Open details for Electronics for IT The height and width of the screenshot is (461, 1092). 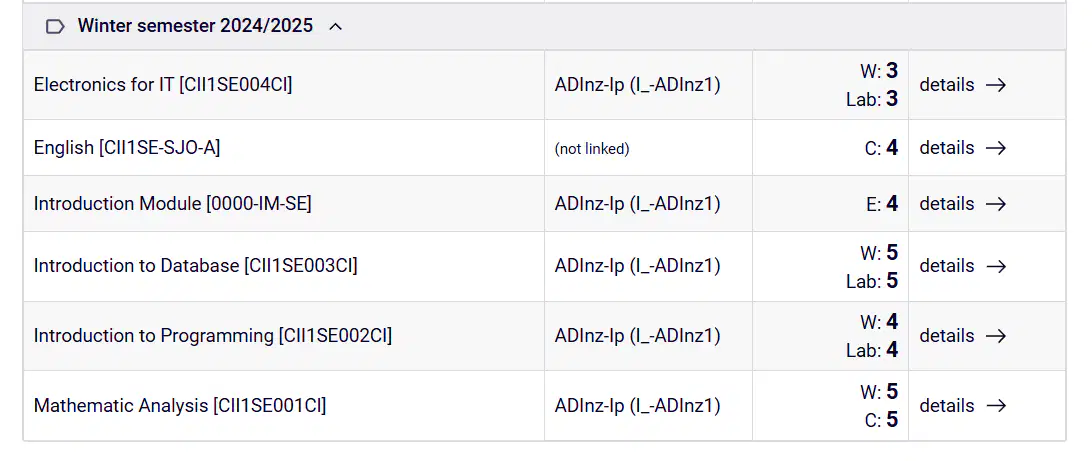[963, 84]
